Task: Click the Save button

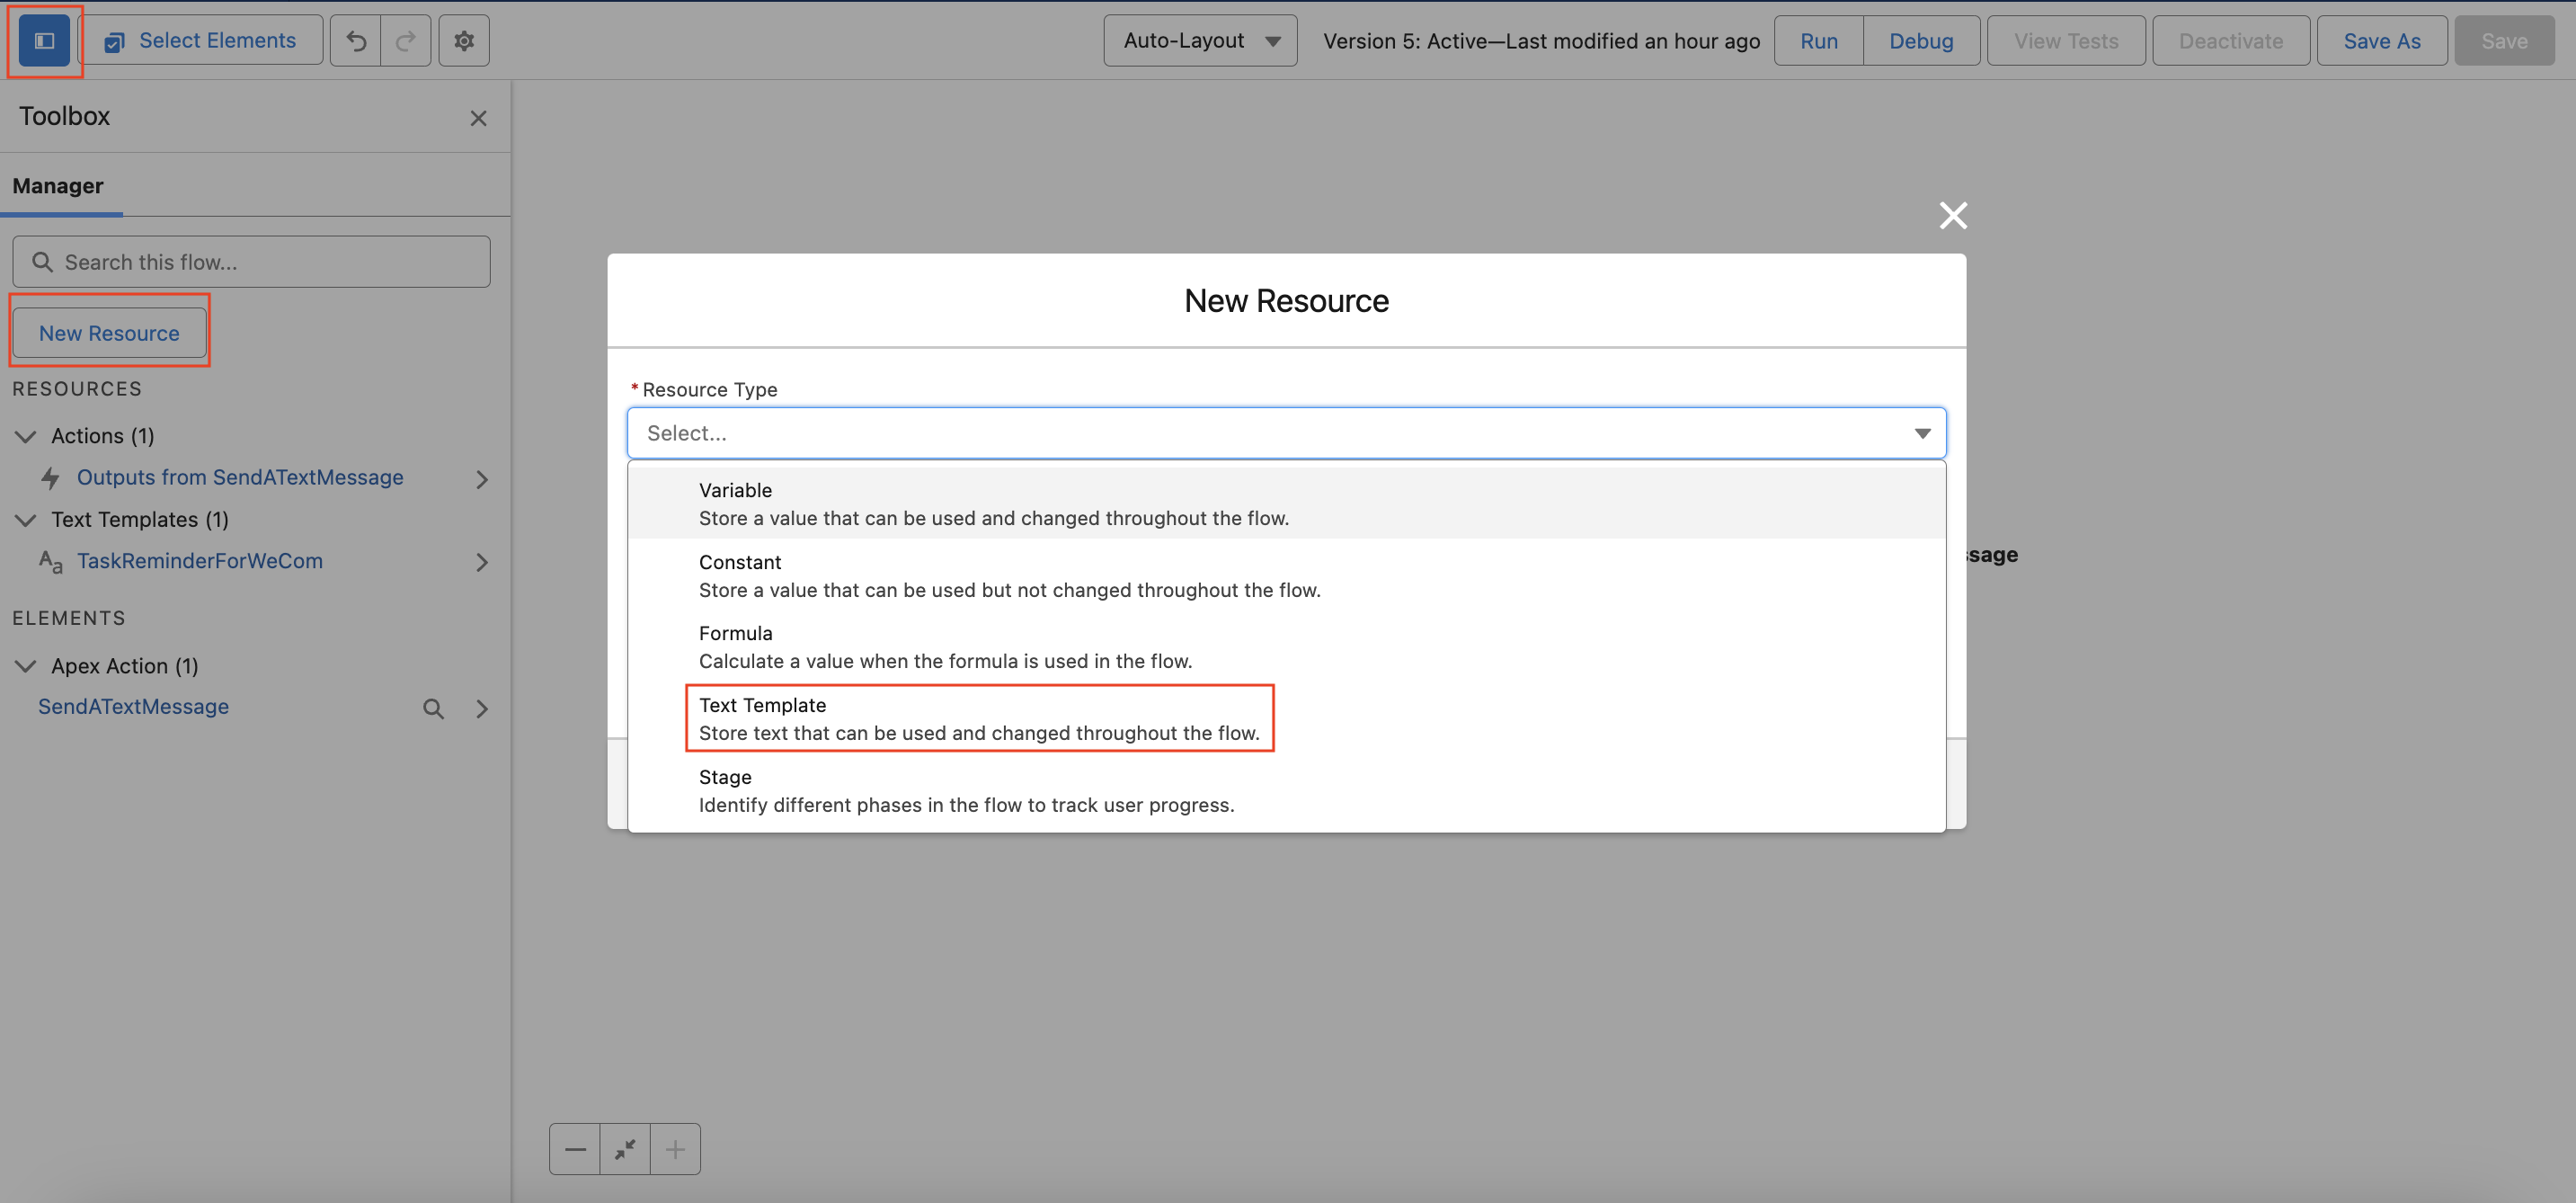Action: click(2504, 41)
